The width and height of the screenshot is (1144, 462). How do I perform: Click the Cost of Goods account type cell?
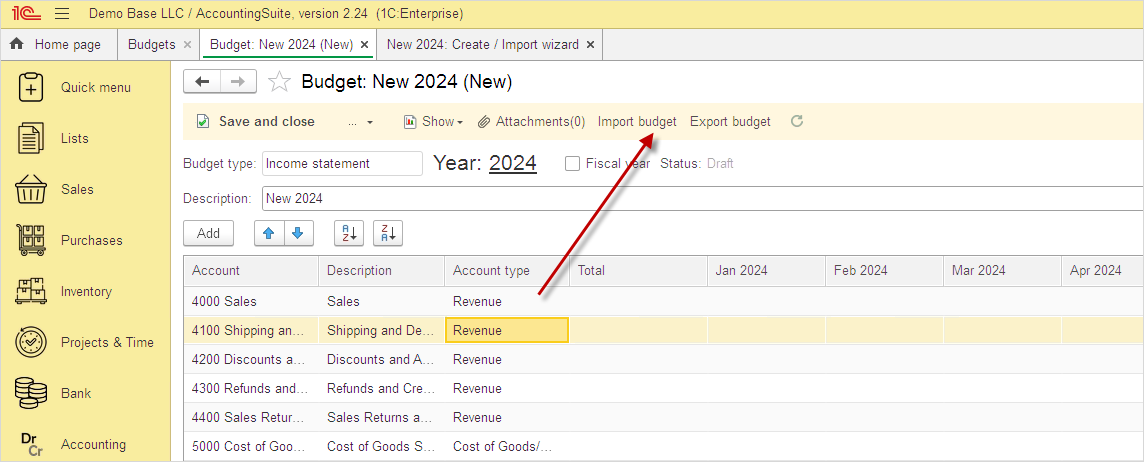507,447
